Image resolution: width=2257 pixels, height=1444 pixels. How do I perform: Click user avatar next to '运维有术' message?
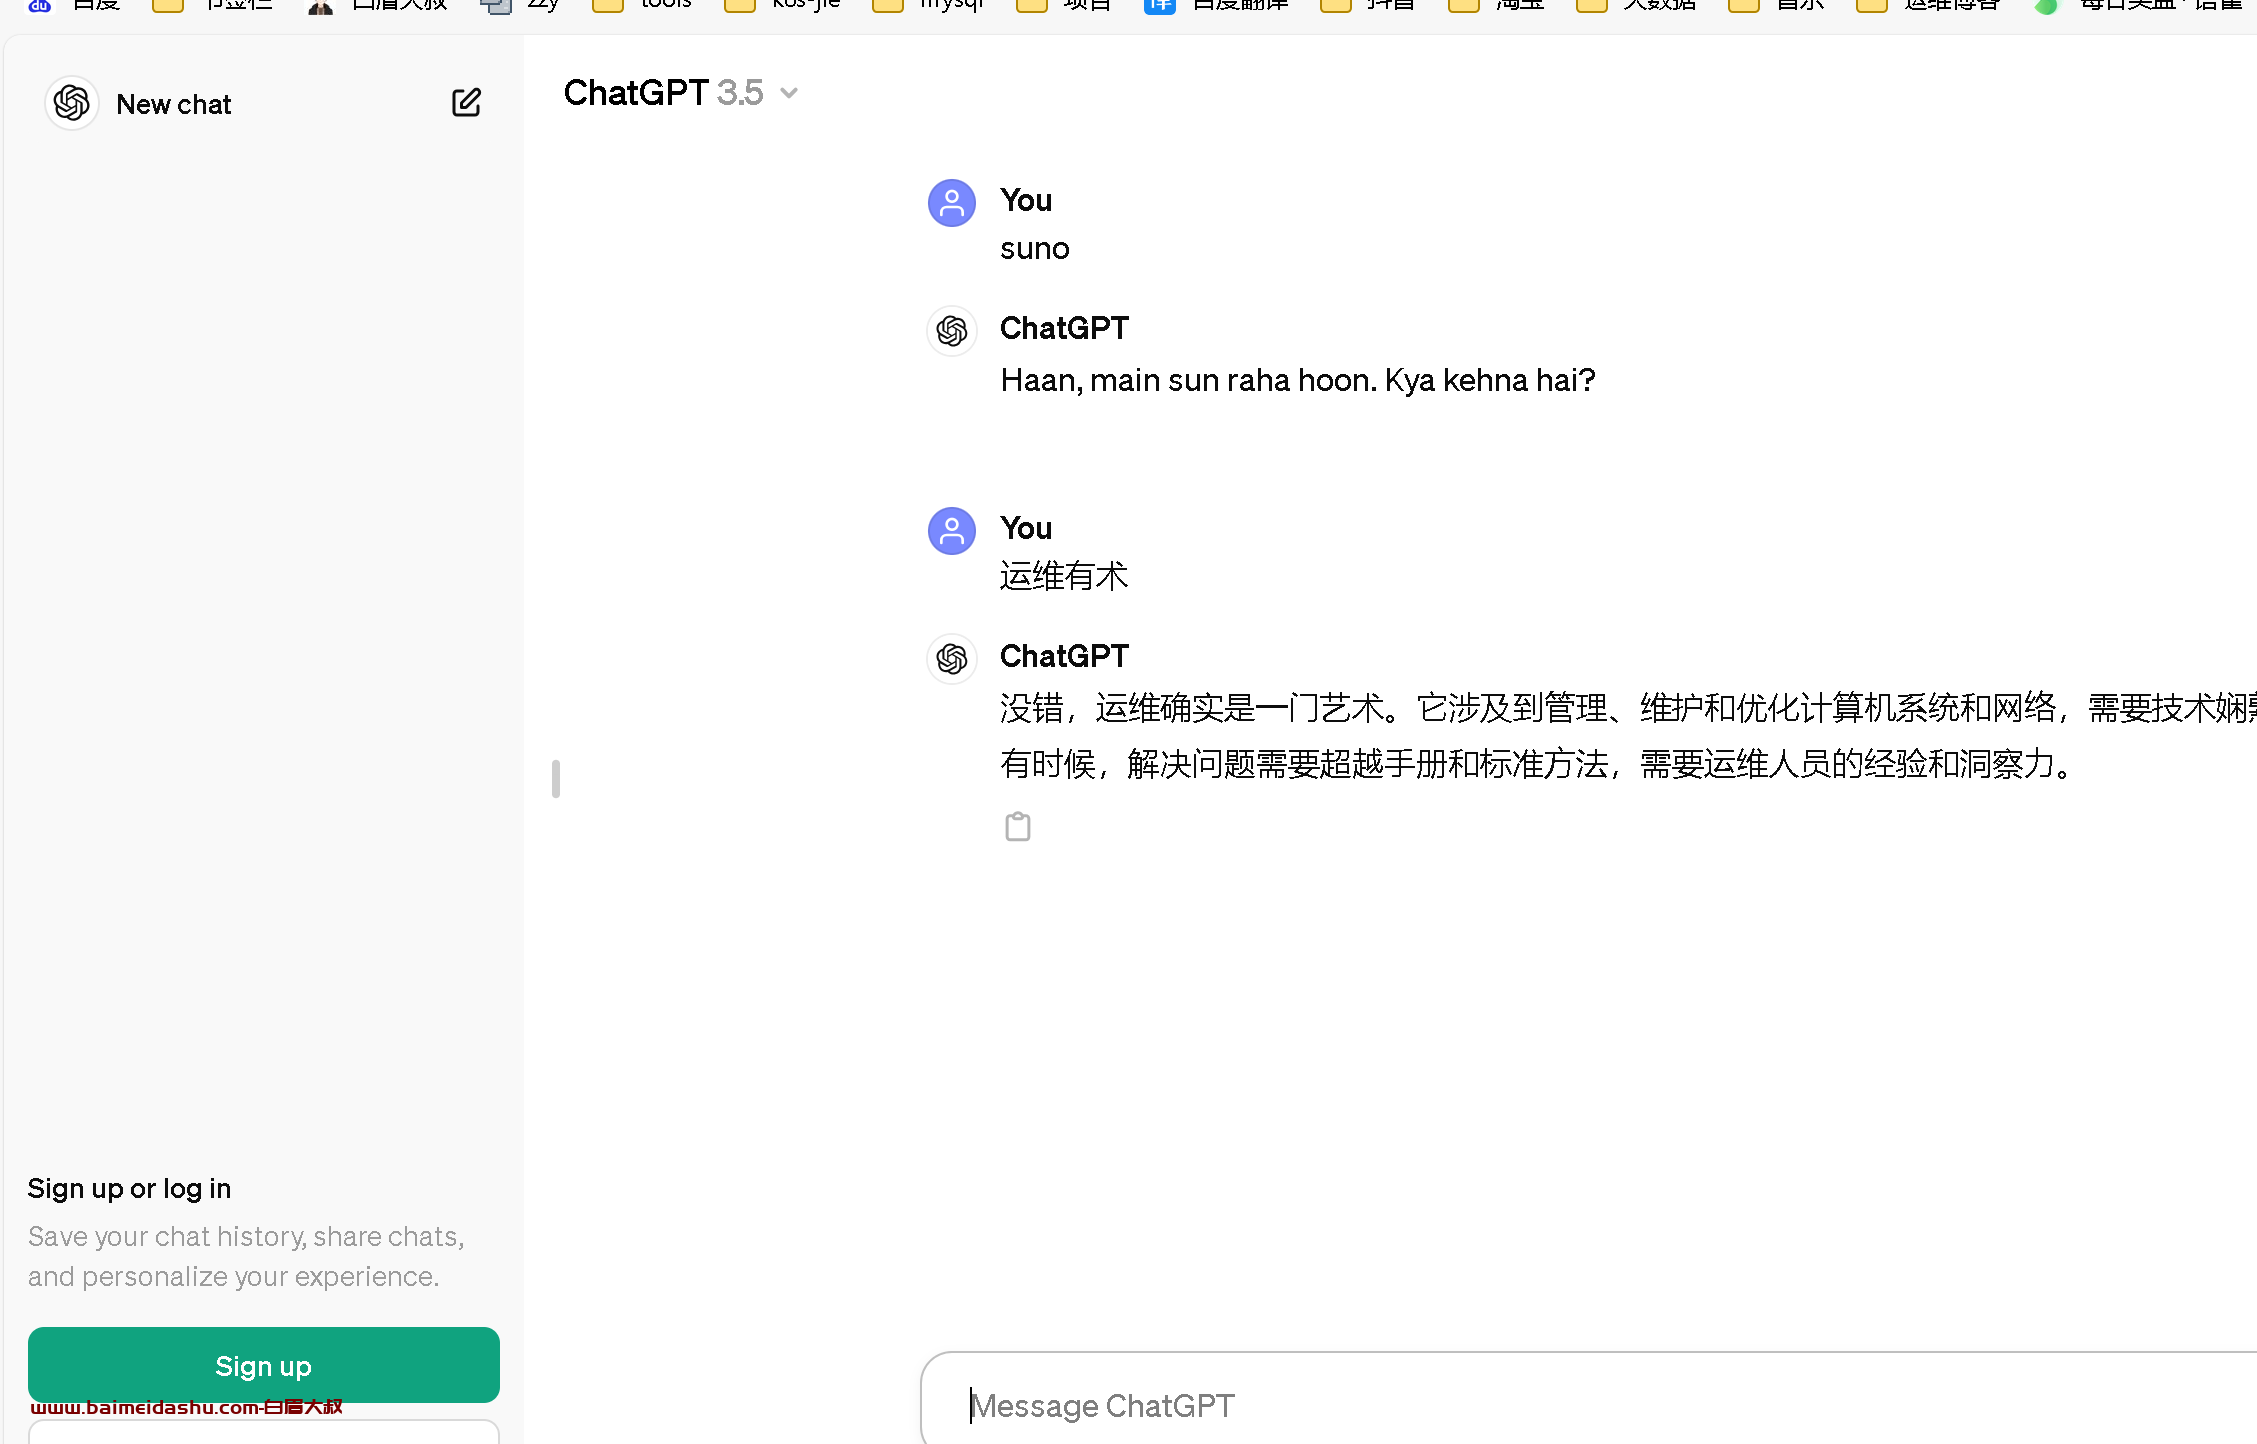coord(952,531)
